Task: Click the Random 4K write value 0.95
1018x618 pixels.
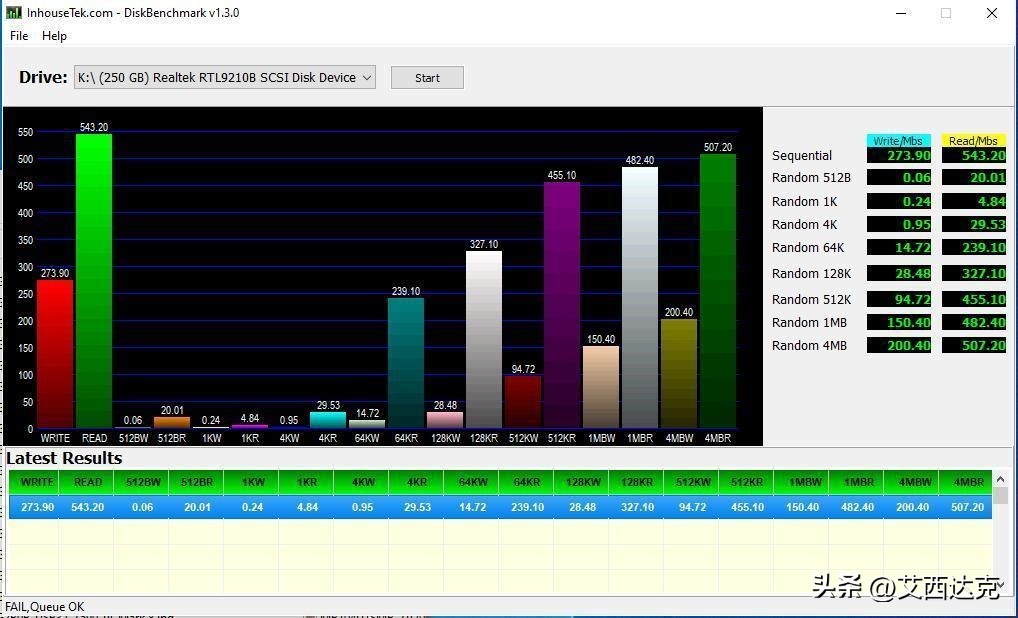Action: [898, 225]
